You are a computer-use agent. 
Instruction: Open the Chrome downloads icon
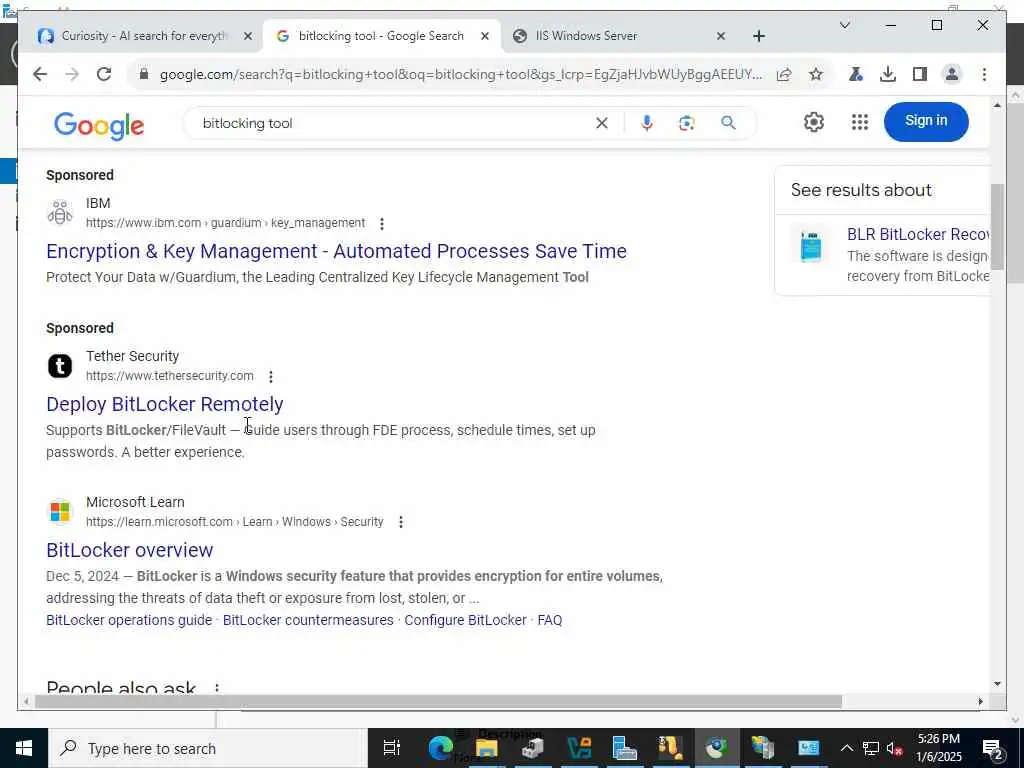pyautogui.click(x=888, y=74)
